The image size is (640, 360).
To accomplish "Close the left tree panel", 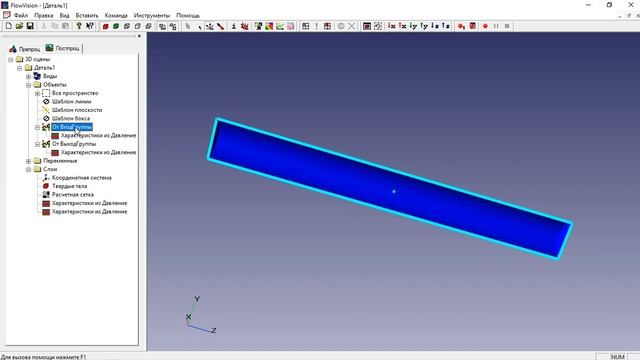I will (139, 36).
